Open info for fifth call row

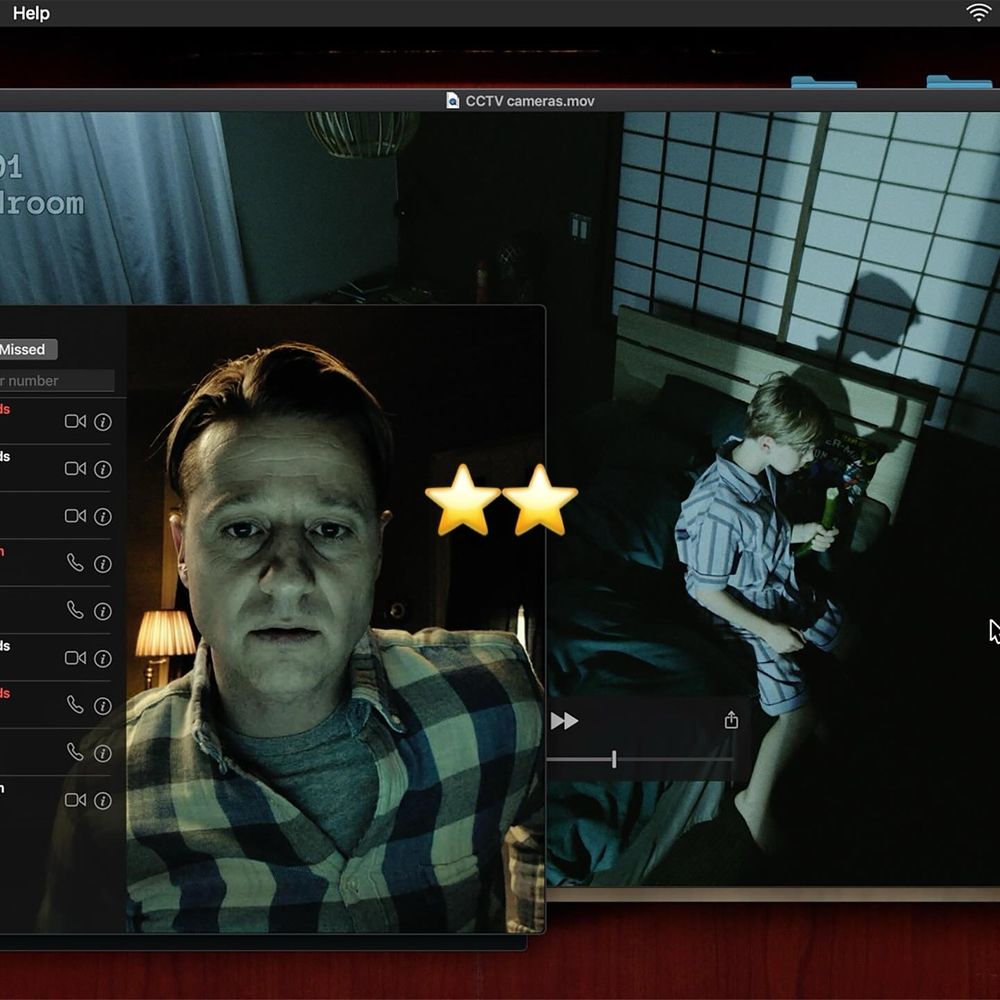coord(103,612)
